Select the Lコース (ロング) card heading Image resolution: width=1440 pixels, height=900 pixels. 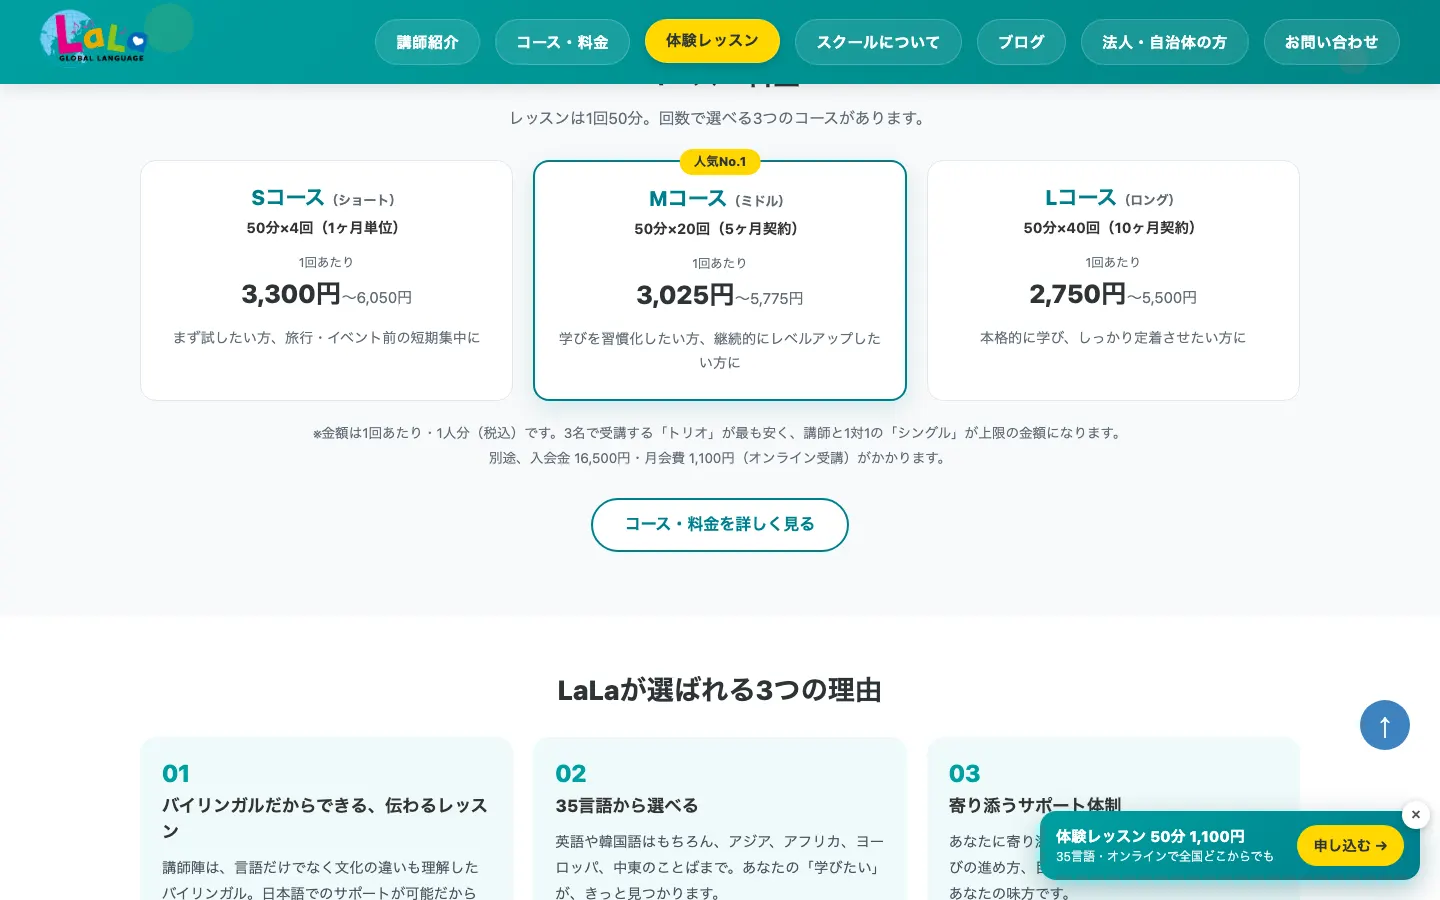tap(1112, 198)
